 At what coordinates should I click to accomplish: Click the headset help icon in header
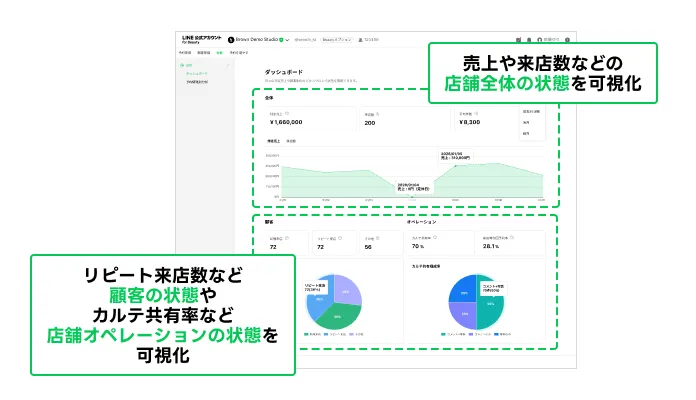[540, 40]
